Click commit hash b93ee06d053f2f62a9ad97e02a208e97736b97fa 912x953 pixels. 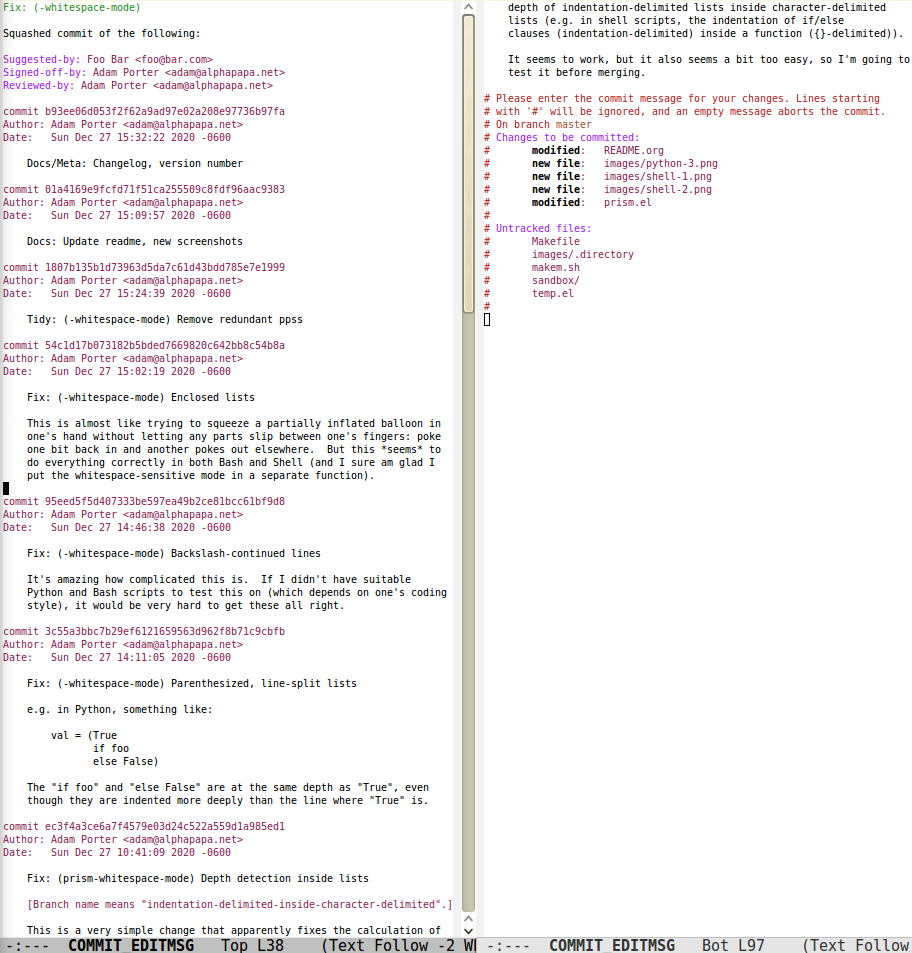coord(165,111)
